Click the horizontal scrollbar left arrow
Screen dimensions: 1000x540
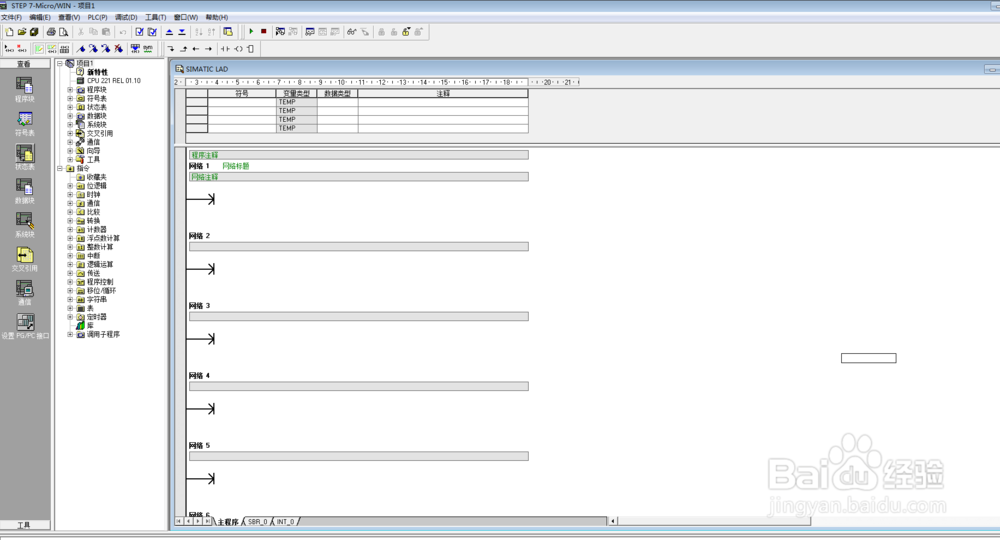pyautogui.click(x=612, y=521)
